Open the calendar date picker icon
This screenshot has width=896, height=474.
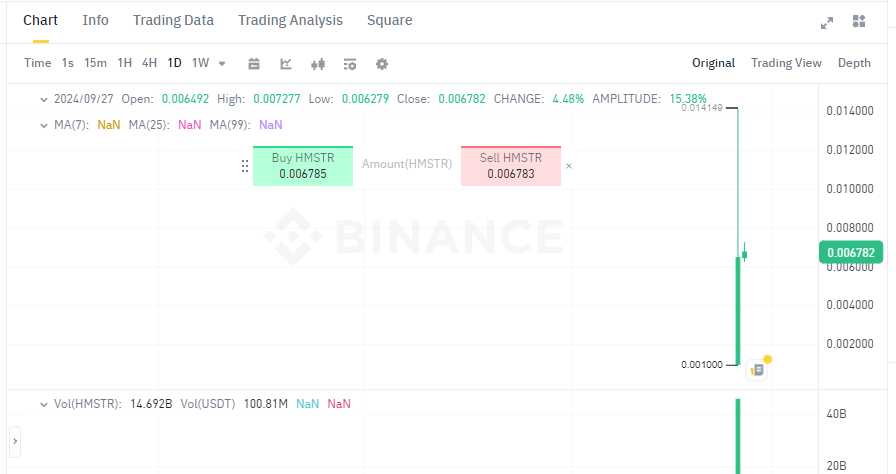click(254, 63)
